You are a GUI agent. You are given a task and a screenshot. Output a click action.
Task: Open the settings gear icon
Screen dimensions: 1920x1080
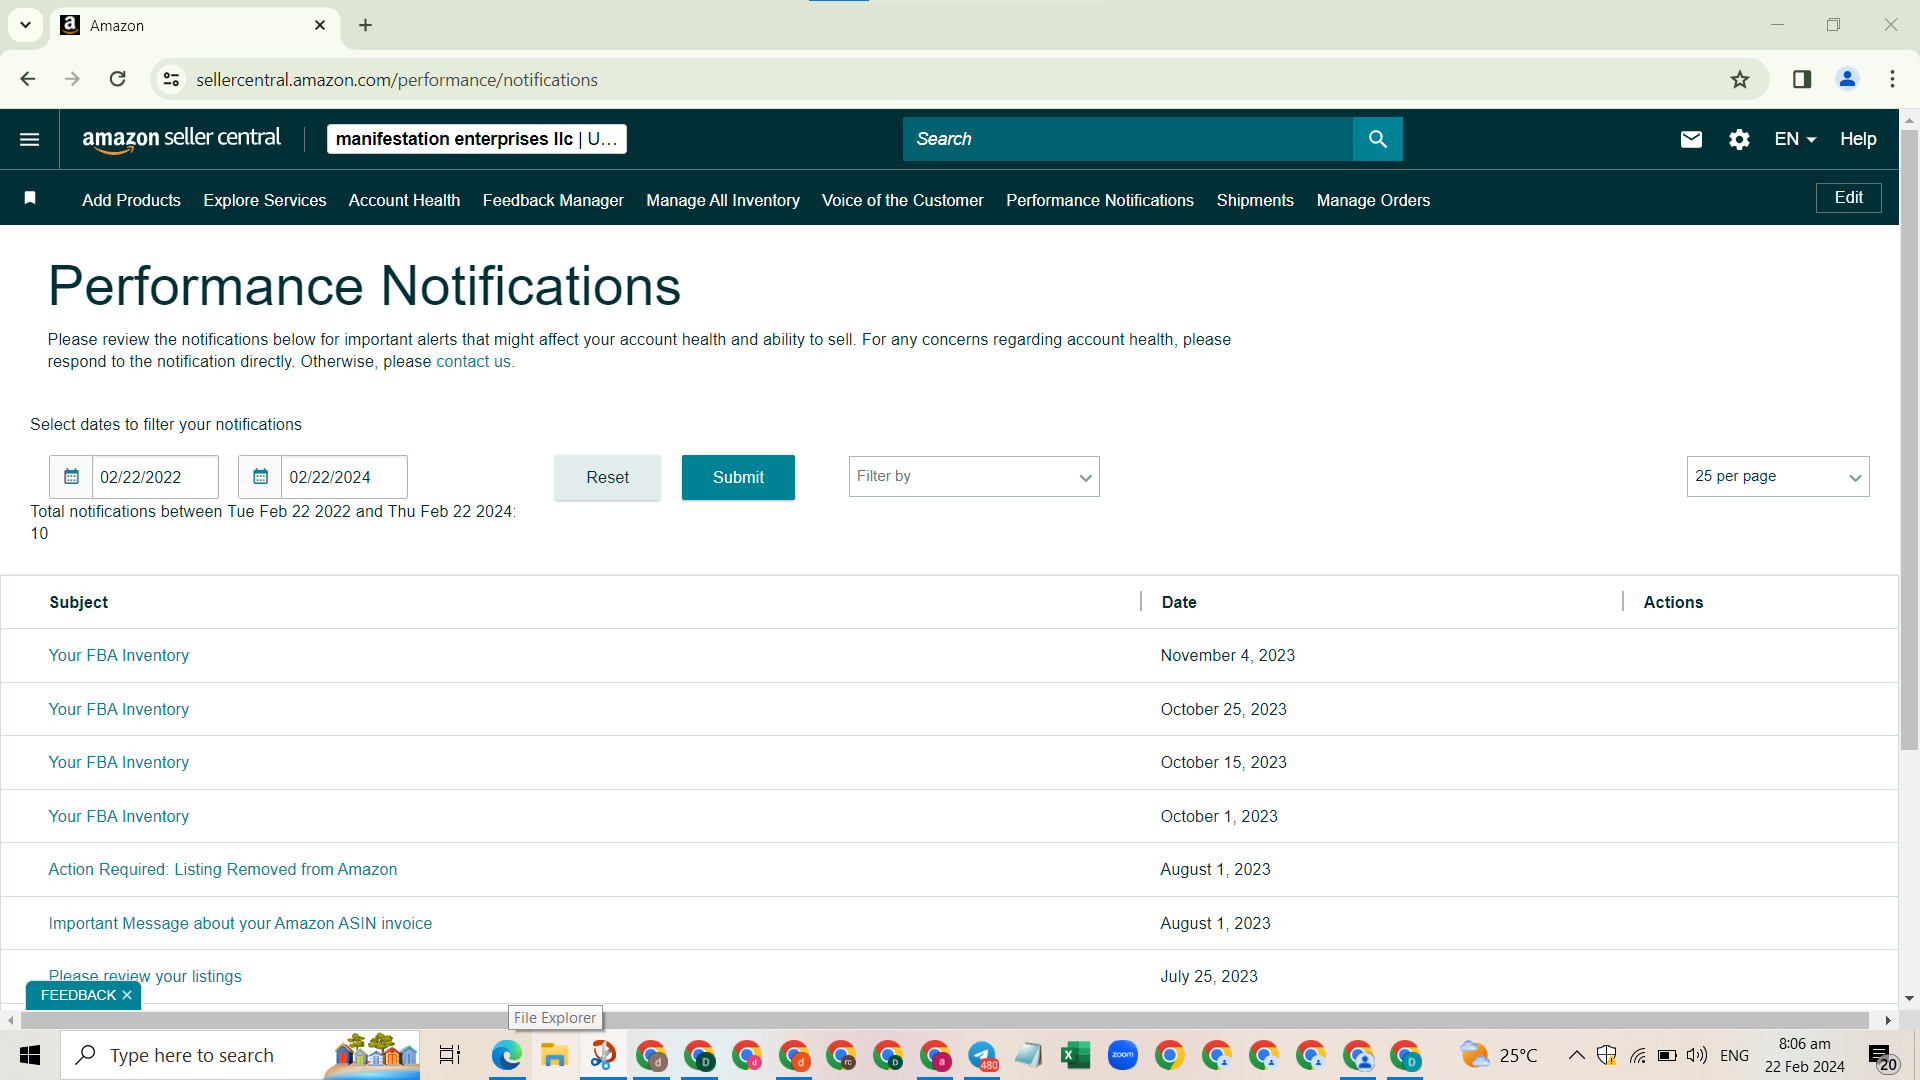(1739, 139)
